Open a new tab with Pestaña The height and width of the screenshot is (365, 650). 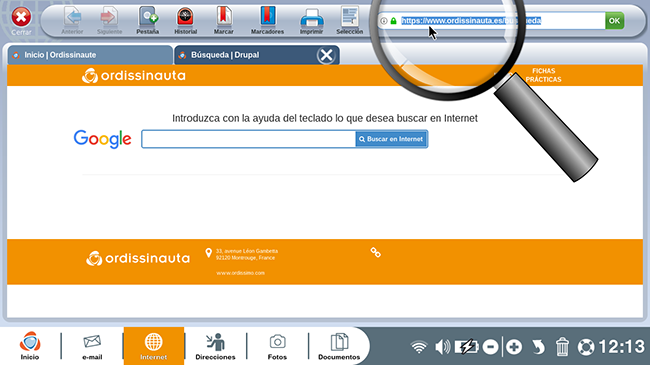[148, 20]
